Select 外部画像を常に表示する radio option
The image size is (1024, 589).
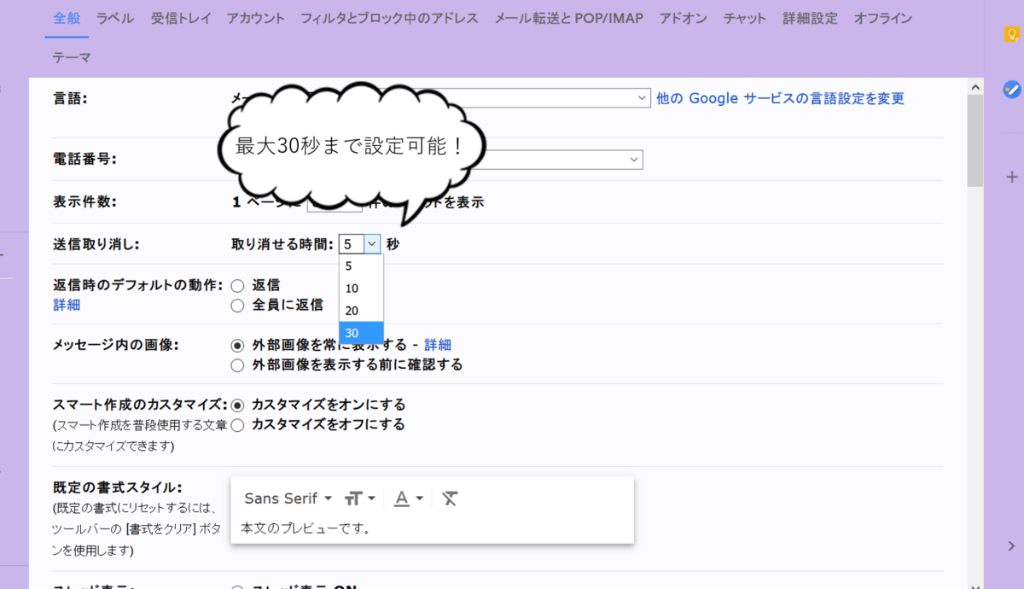(237, 345)
